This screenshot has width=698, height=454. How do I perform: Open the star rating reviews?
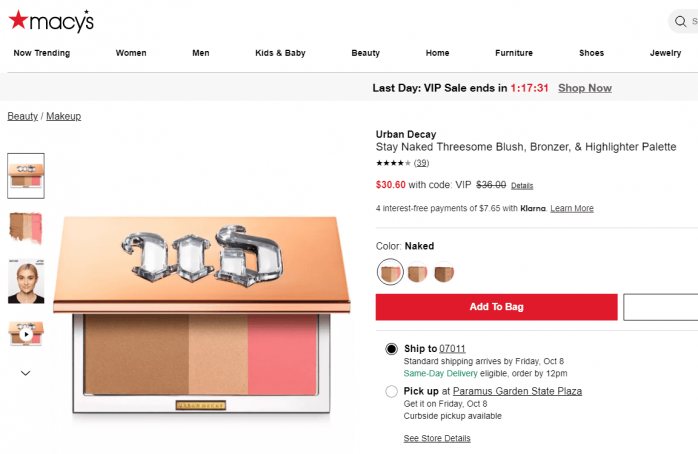402,163
